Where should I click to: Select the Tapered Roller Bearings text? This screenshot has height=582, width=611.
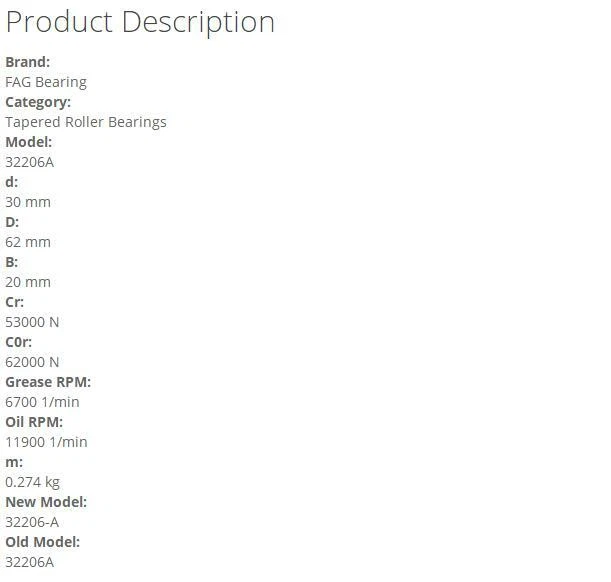click(x=86, y=122)
